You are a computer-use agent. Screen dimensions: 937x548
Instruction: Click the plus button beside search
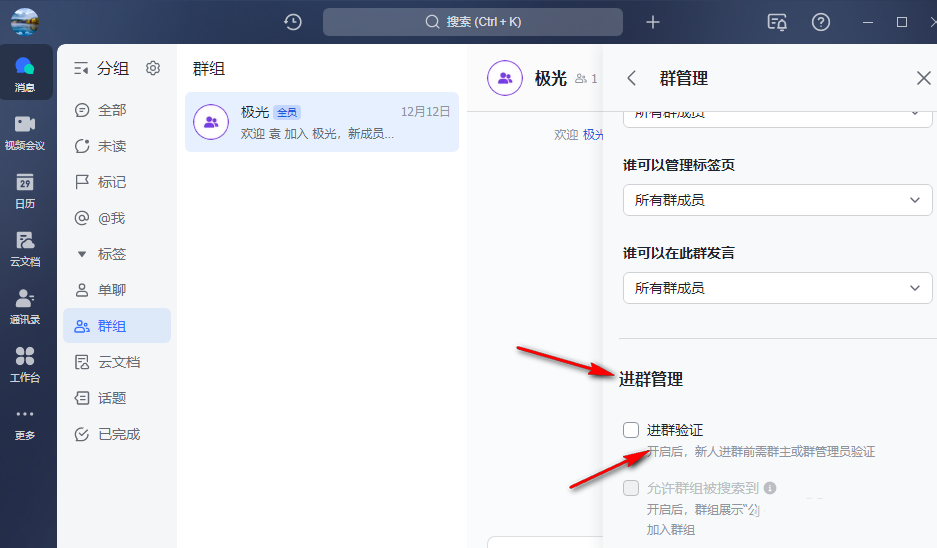tap(653, 22)
